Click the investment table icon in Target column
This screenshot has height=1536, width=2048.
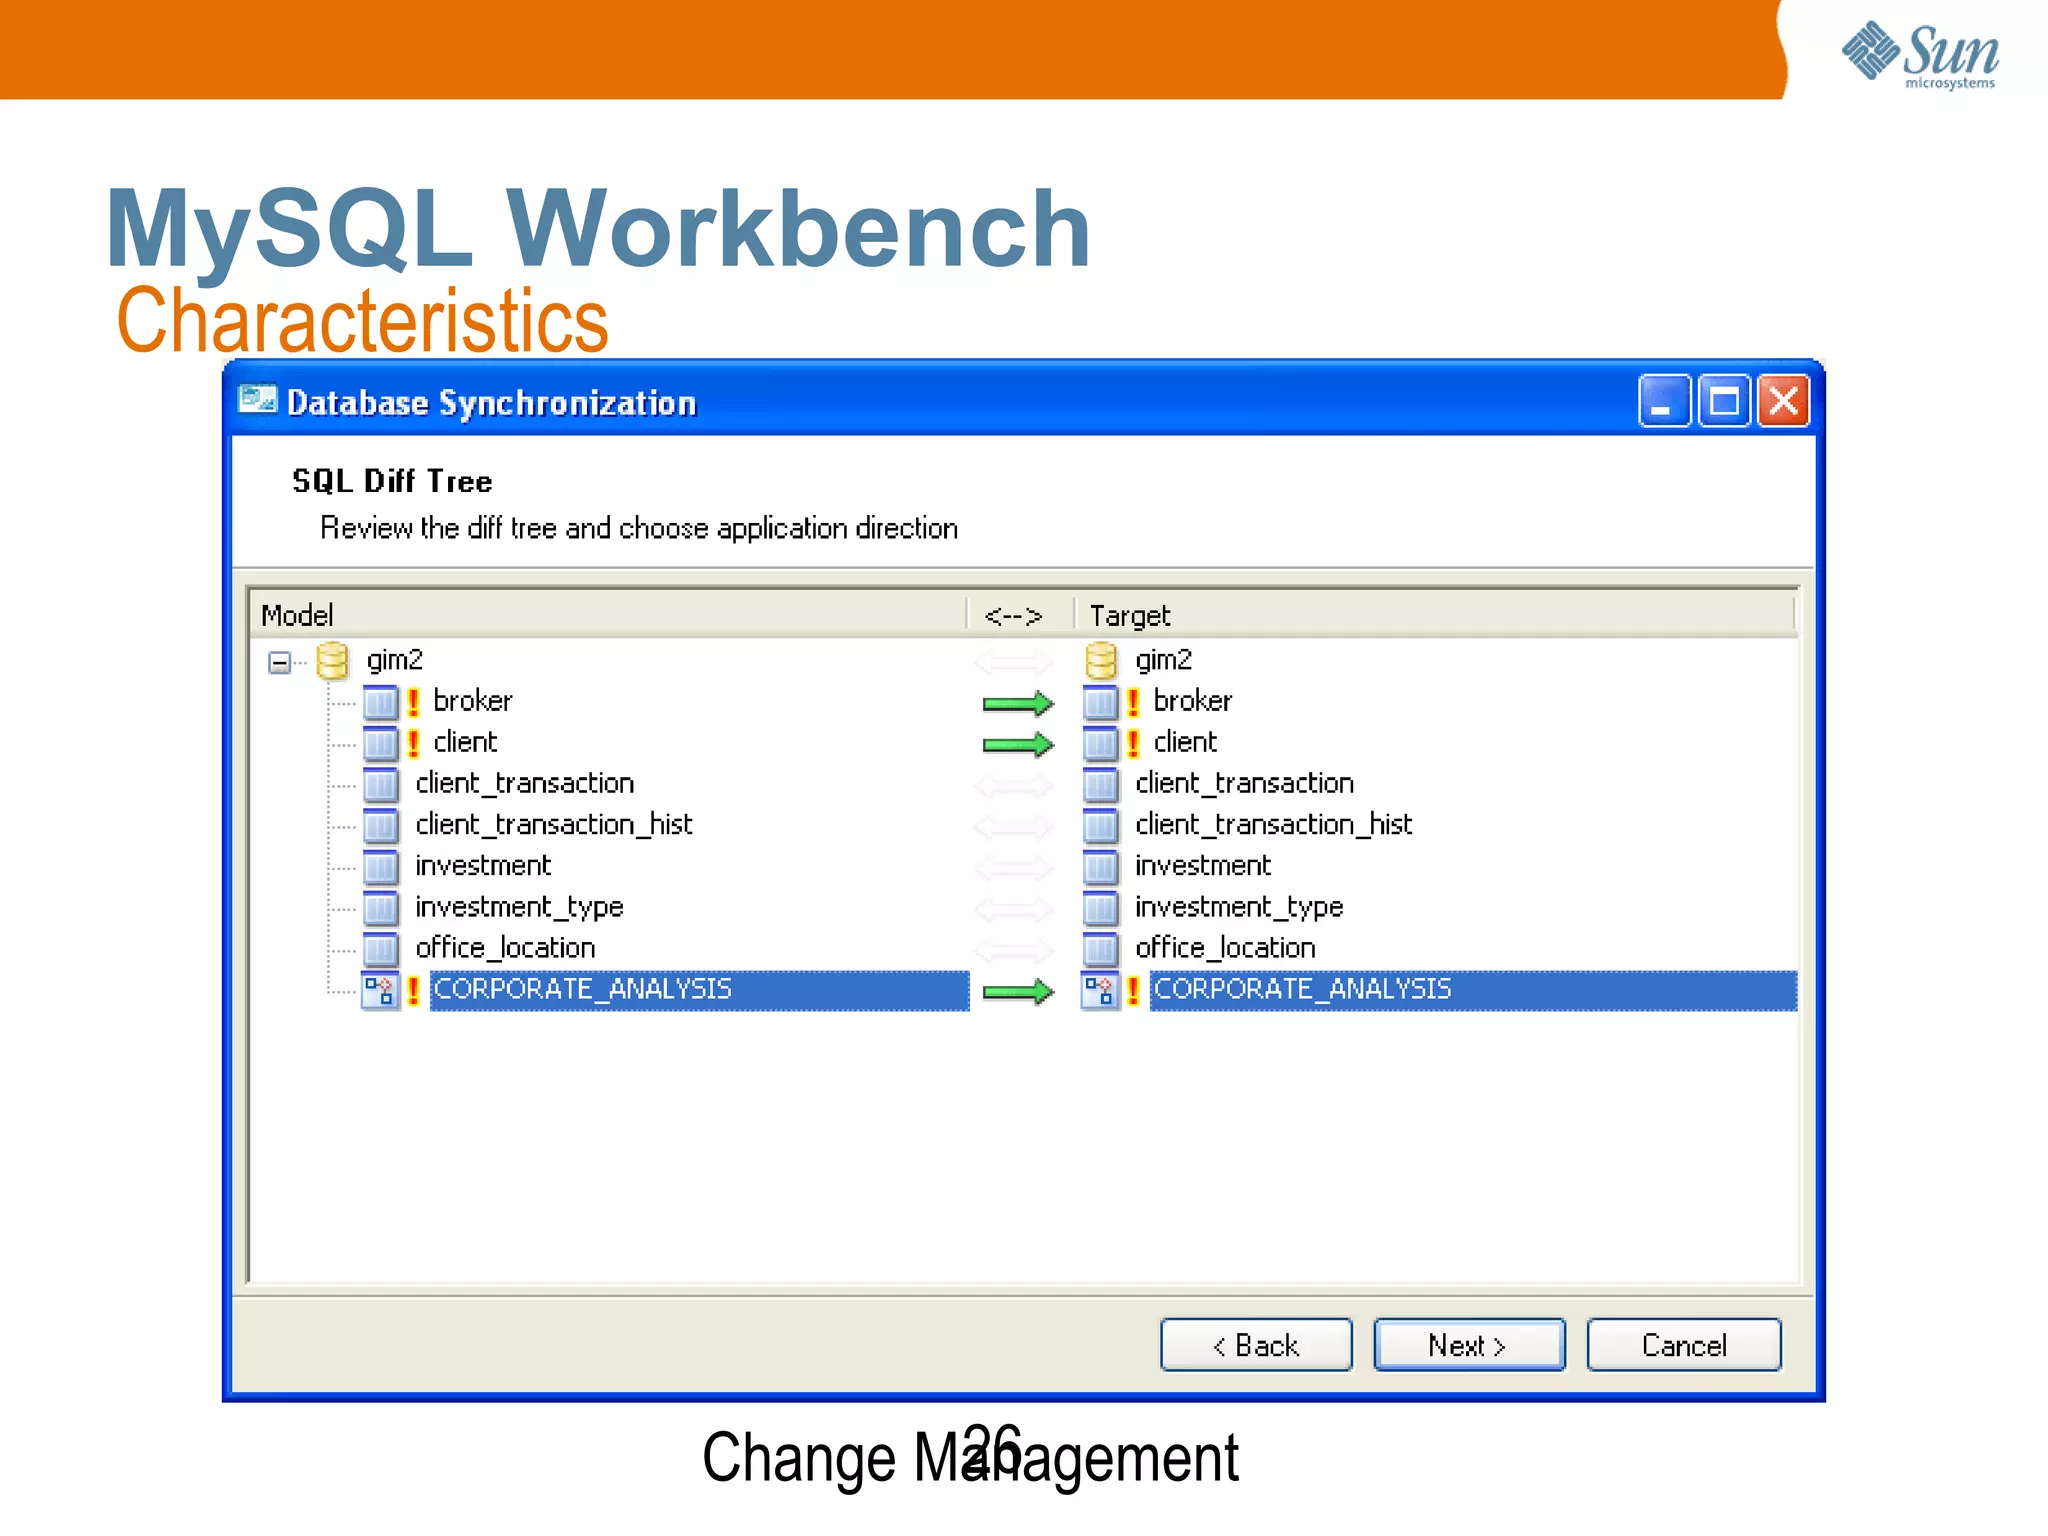tap(1100, 867)
